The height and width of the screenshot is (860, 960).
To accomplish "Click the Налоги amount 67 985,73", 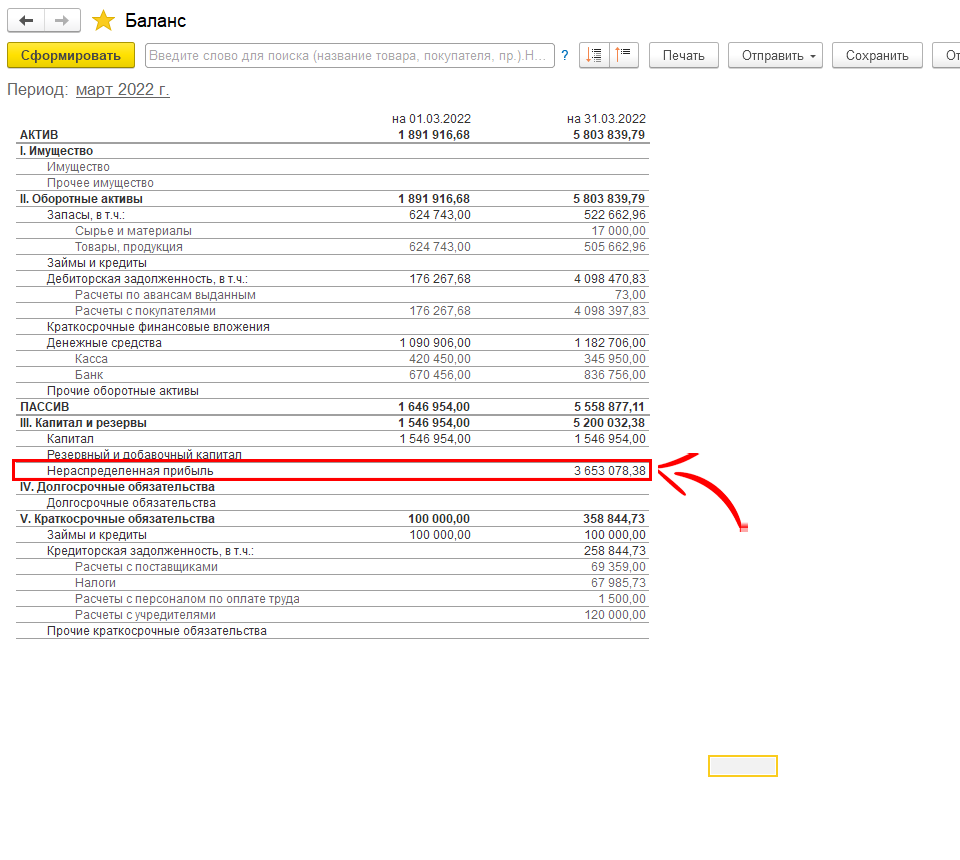I will click(x=618, y=583).
